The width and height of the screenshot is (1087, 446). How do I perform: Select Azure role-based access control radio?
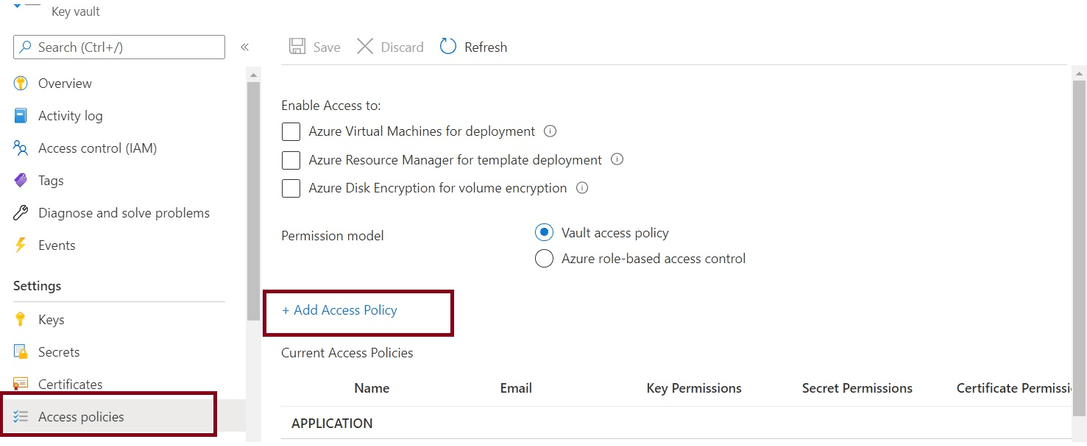tap(544, 259)
